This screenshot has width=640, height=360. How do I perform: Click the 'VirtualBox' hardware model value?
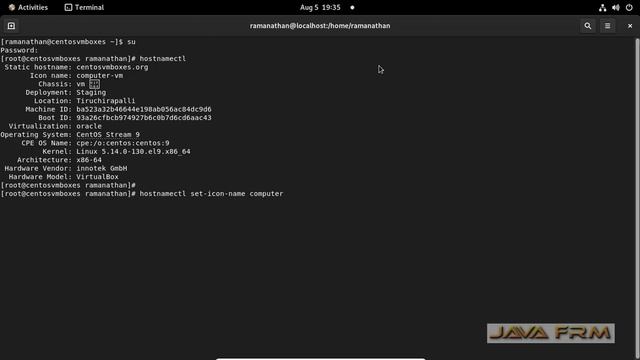click(x=97, y=177)
